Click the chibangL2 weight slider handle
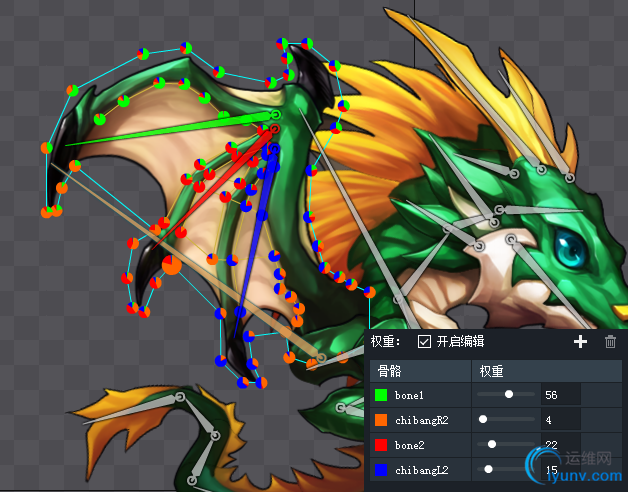 click(x=488, y=469)
